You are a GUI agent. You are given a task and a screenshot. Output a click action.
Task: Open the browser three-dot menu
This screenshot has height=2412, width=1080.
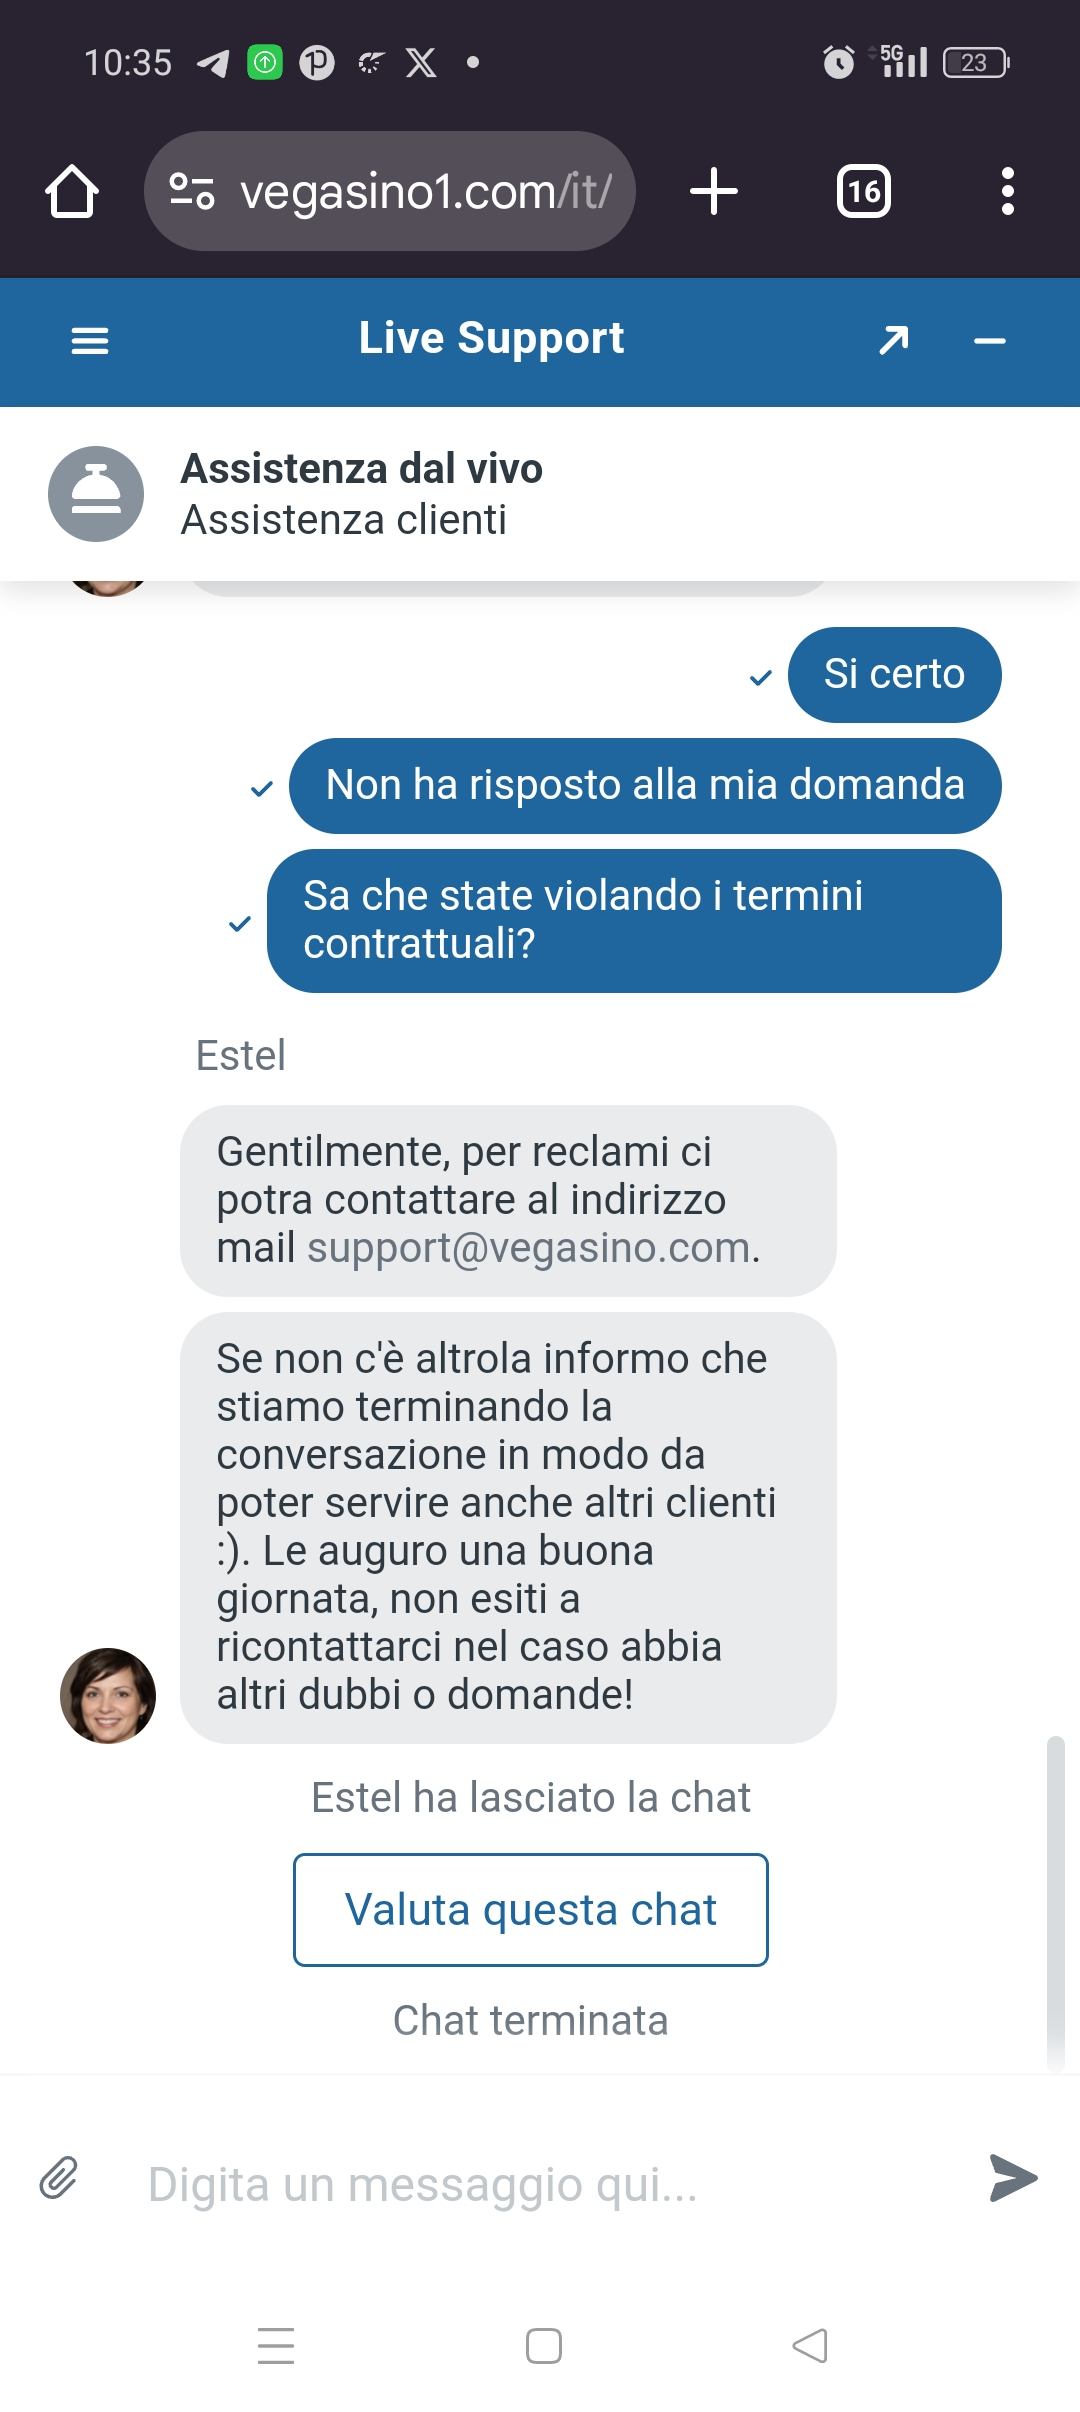1007,191
